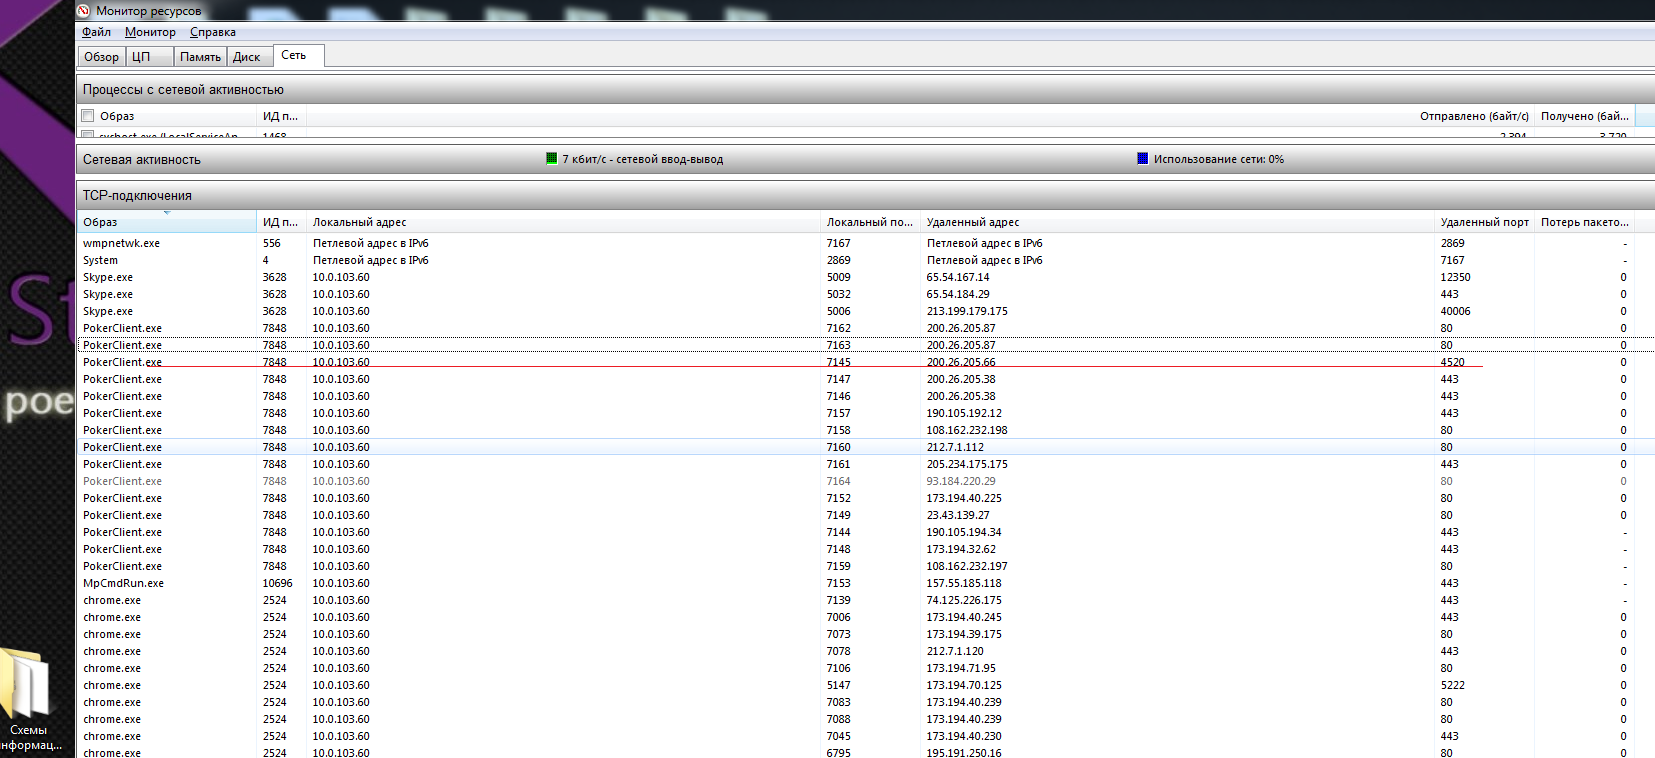Sort TCP connections by 'Локальный адрес' header
The width and height of the screenshot is (1655, 758).
tap(564, 222)
